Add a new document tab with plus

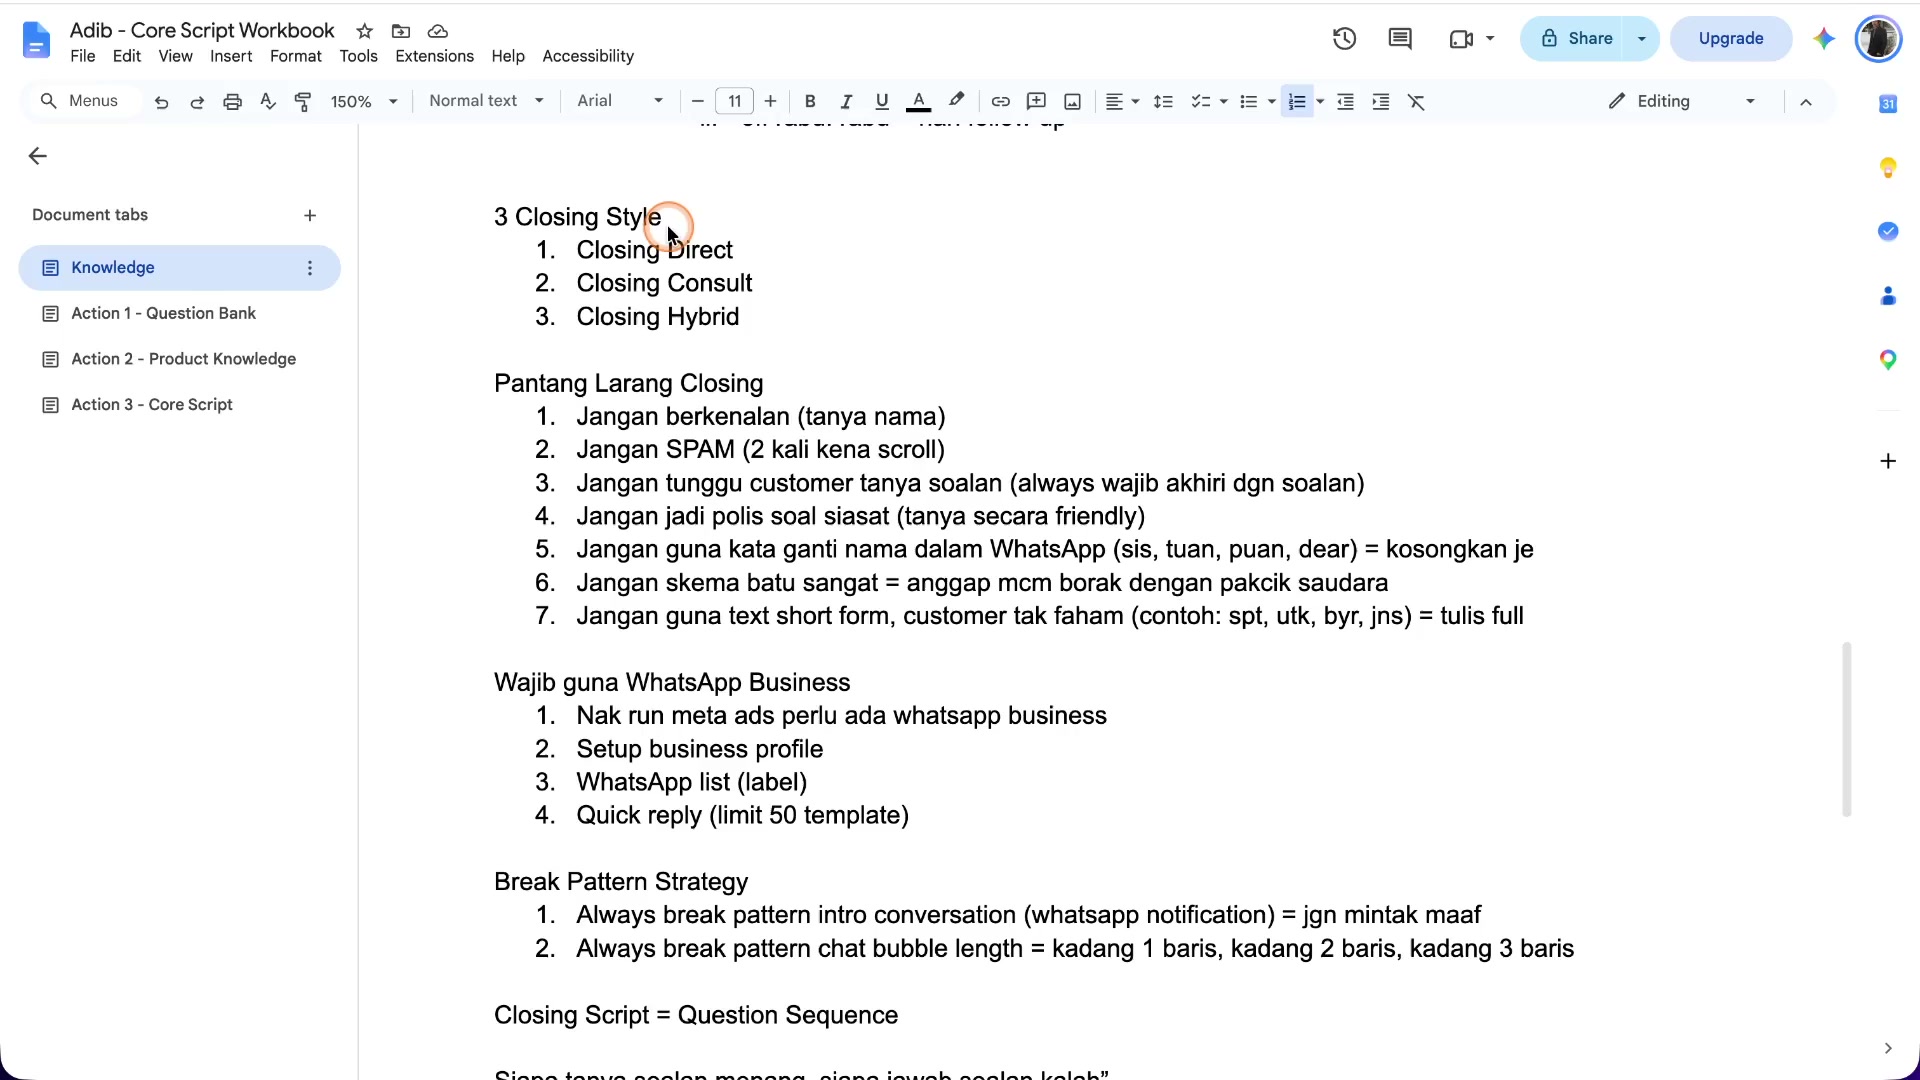[x=310, y=216]
